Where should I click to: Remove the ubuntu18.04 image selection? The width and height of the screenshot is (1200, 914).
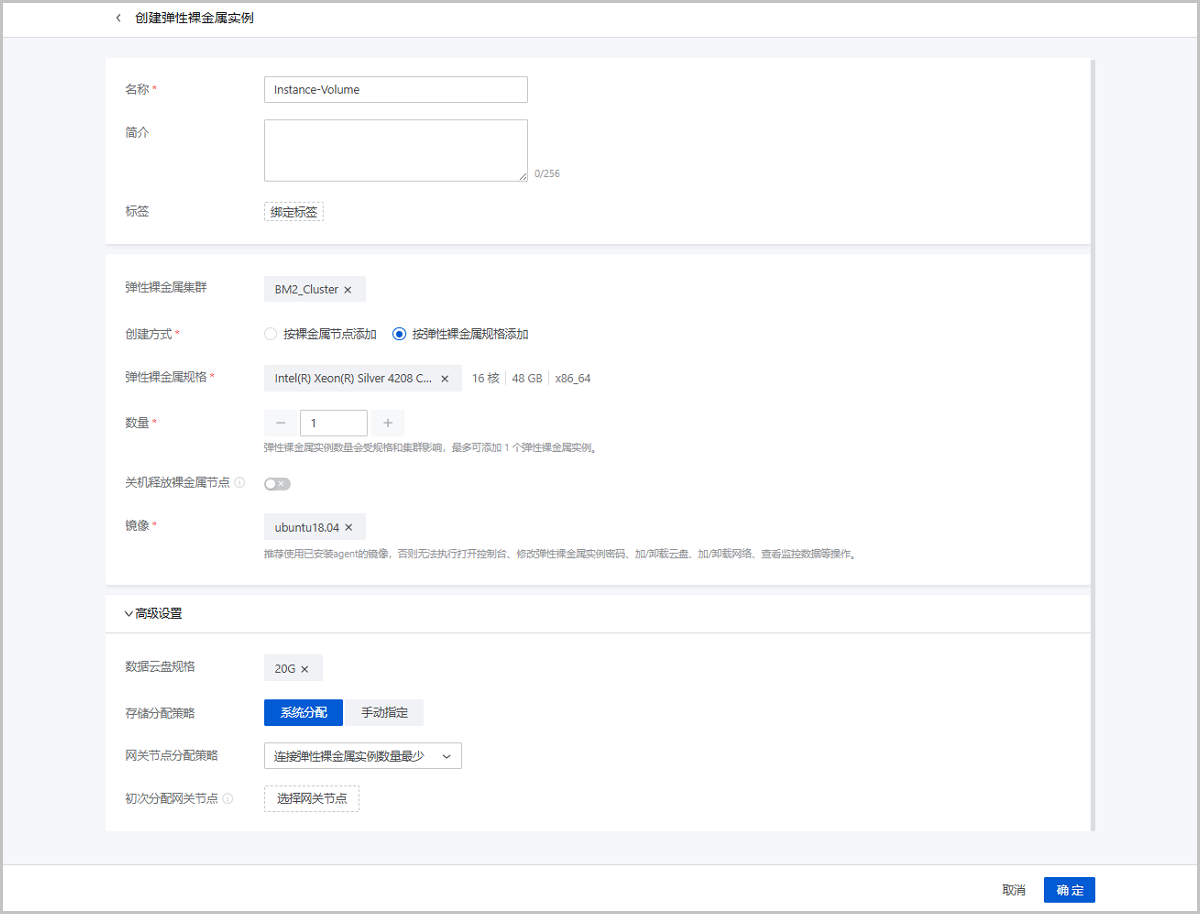(349, 527)
